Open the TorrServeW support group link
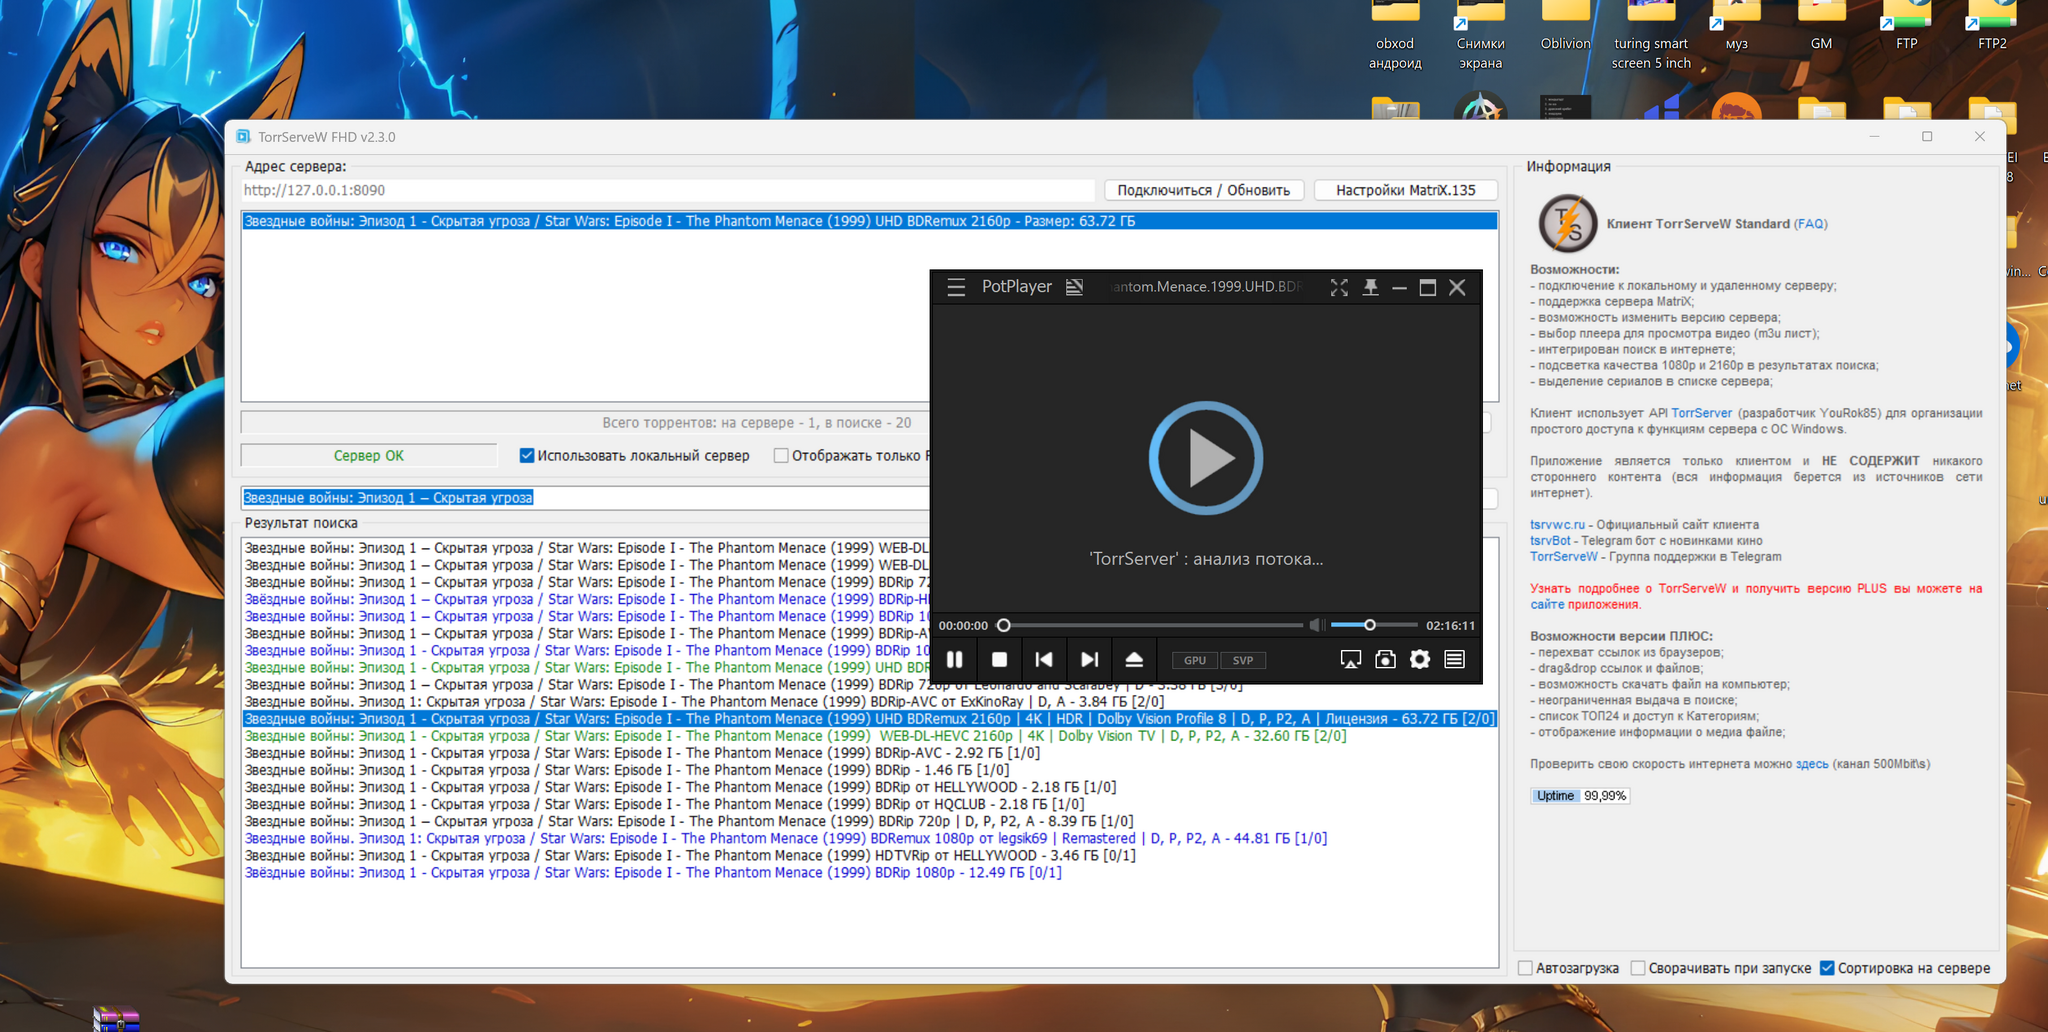Image resolution: width=2048 pixels, height=1032 pixels. point(1564,557)
